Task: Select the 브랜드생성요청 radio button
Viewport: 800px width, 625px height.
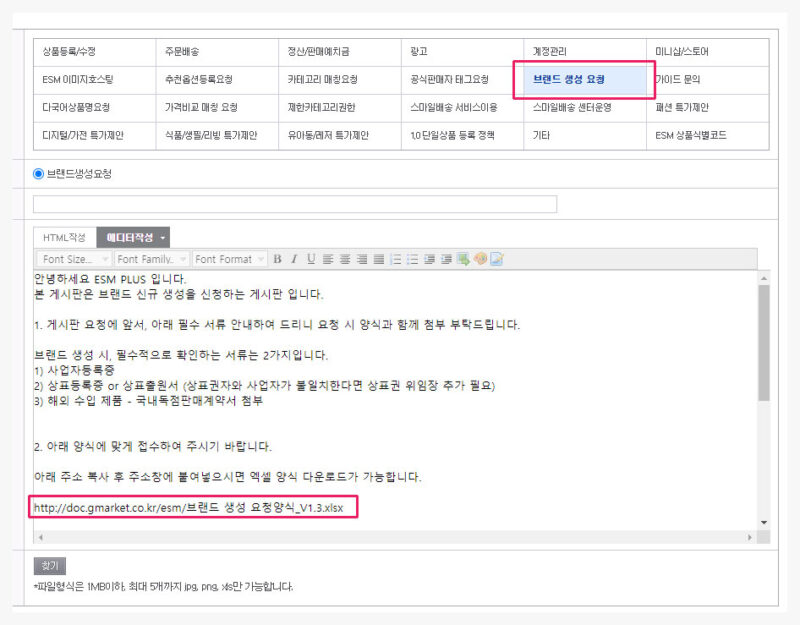Action: point(39,173)
